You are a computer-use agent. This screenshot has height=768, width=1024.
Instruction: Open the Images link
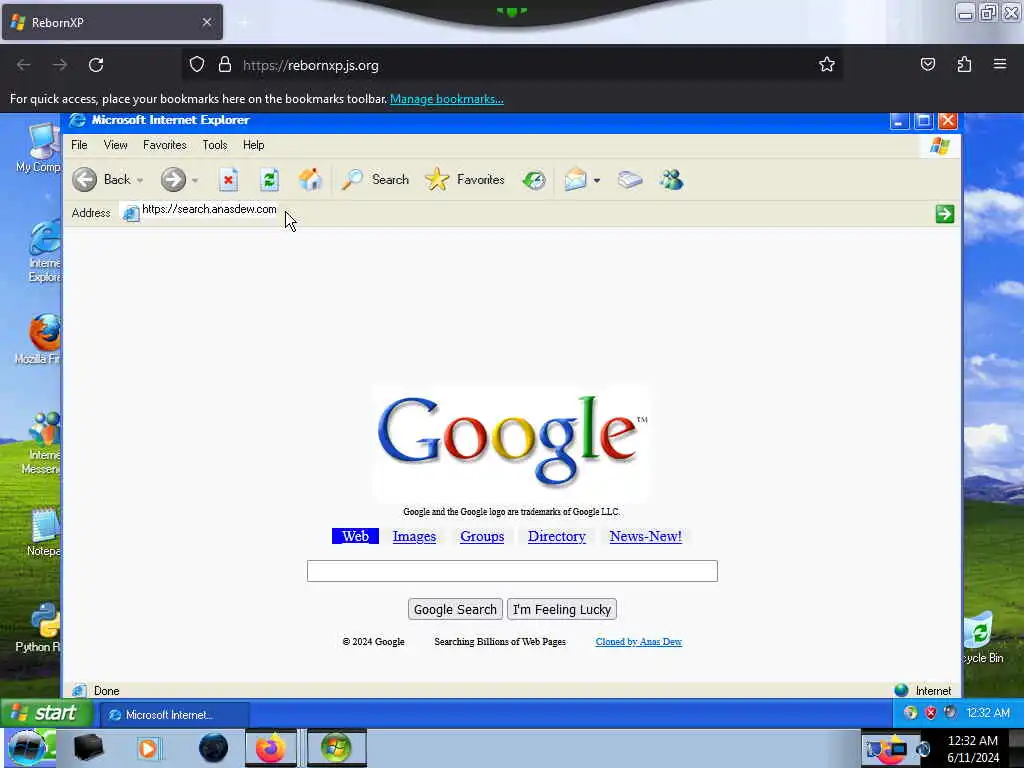click(x=414, y=536)
